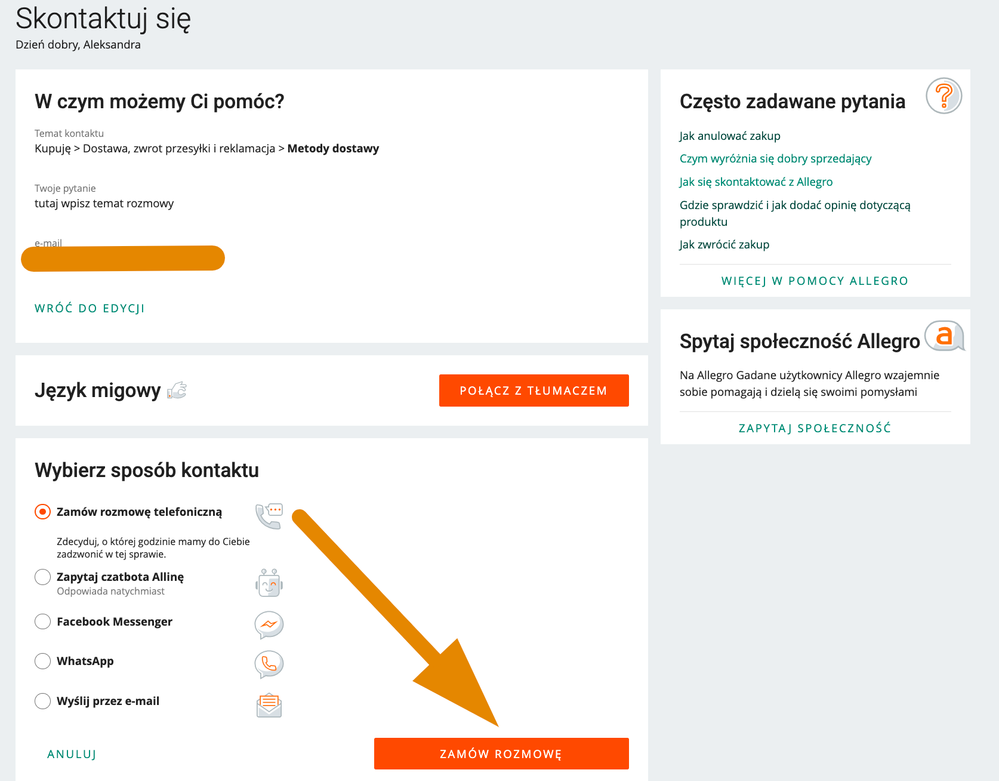Select Zamów rozmowę telefoniczną radio option
The width and height of the screenshot is (999, 781).
point(43,512)
